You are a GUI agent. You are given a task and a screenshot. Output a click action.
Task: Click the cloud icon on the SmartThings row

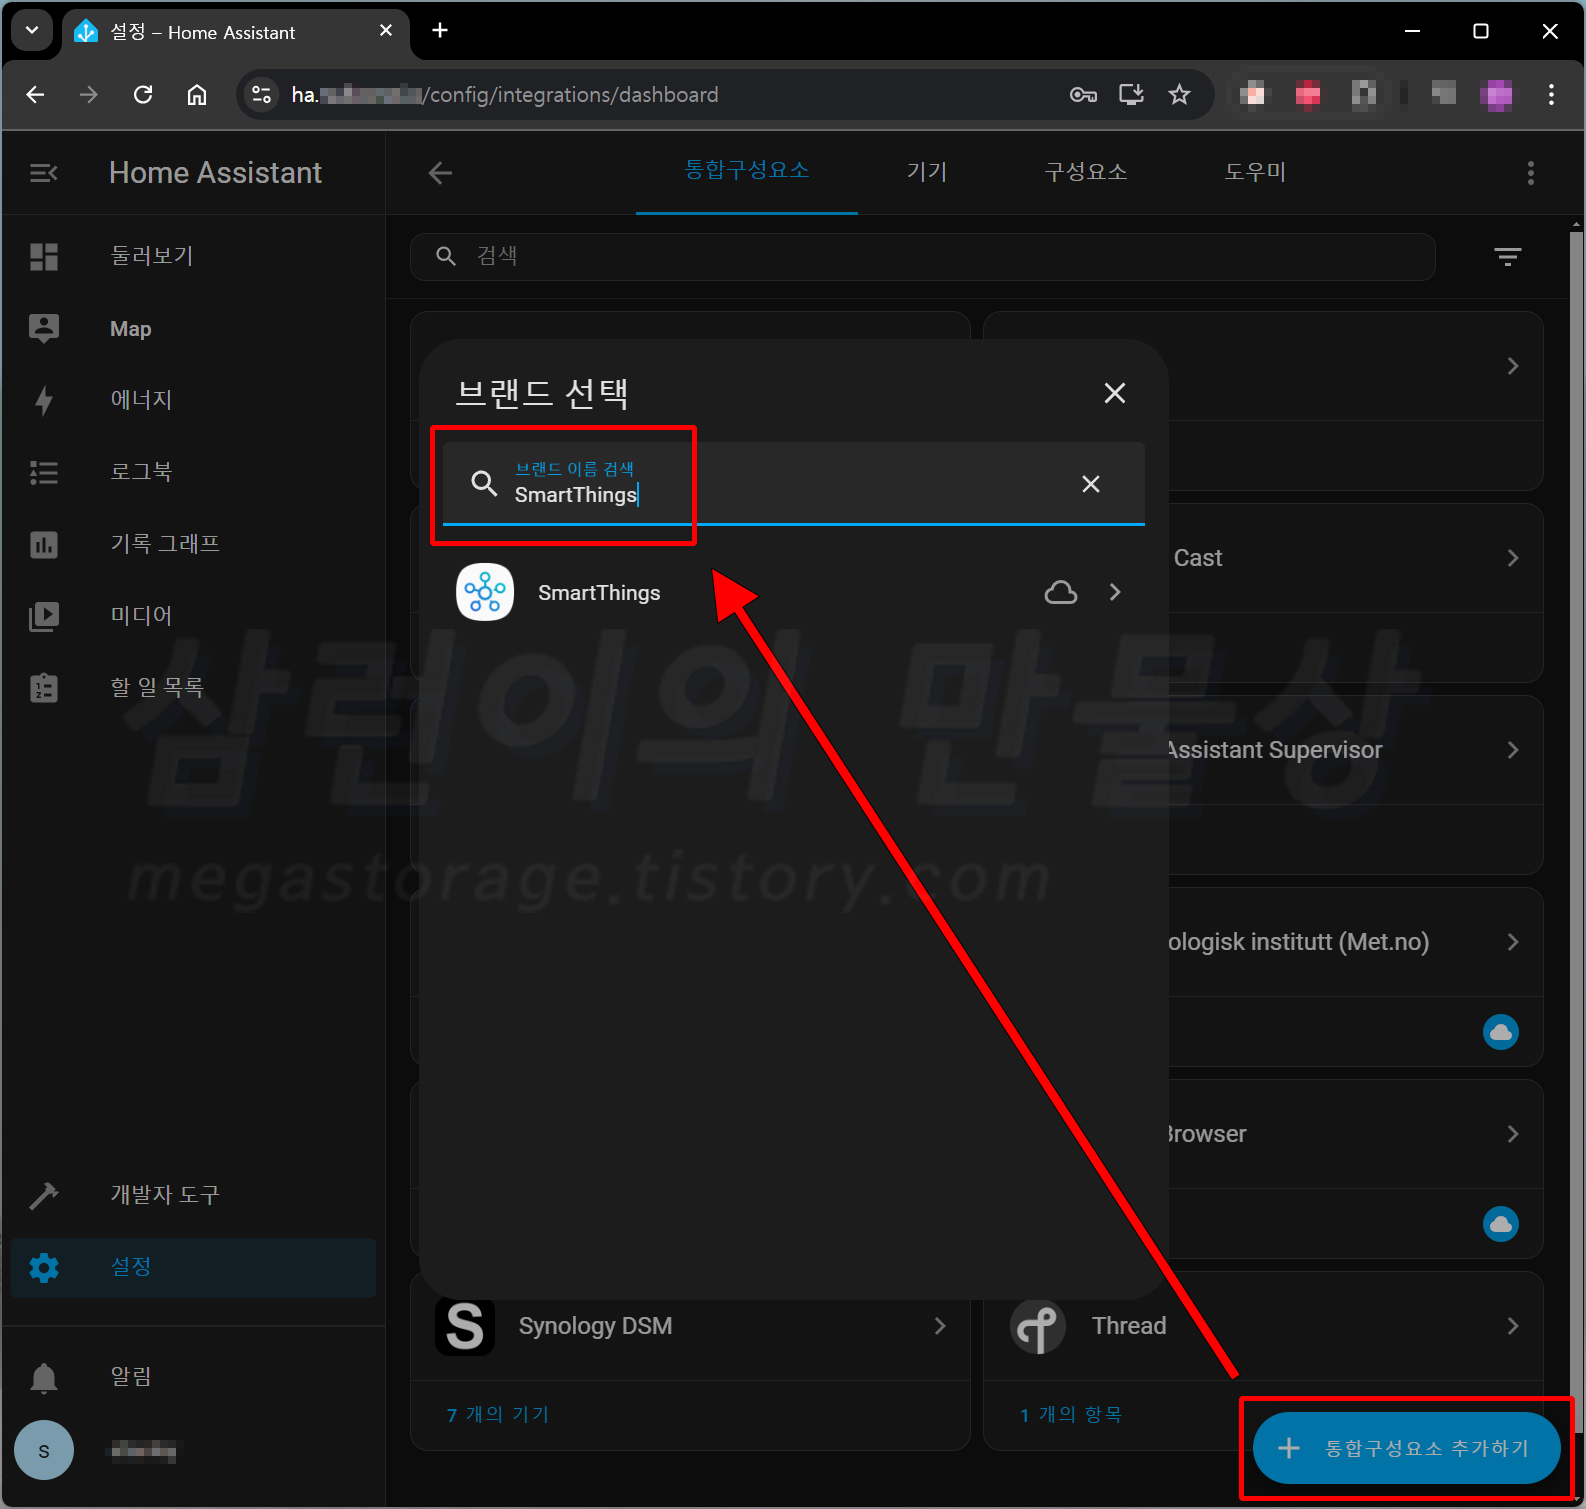(x=1061, y=592)
